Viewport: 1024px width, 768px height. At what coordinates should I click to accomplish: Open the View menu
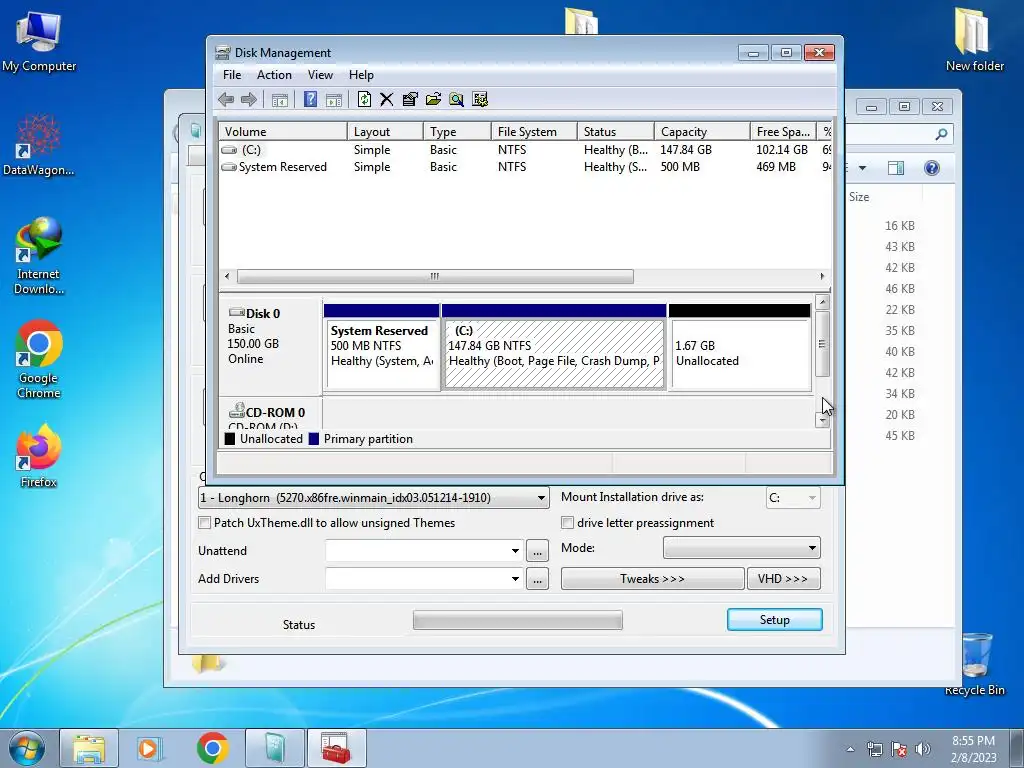pyautogui.click(x=320, y=74)
